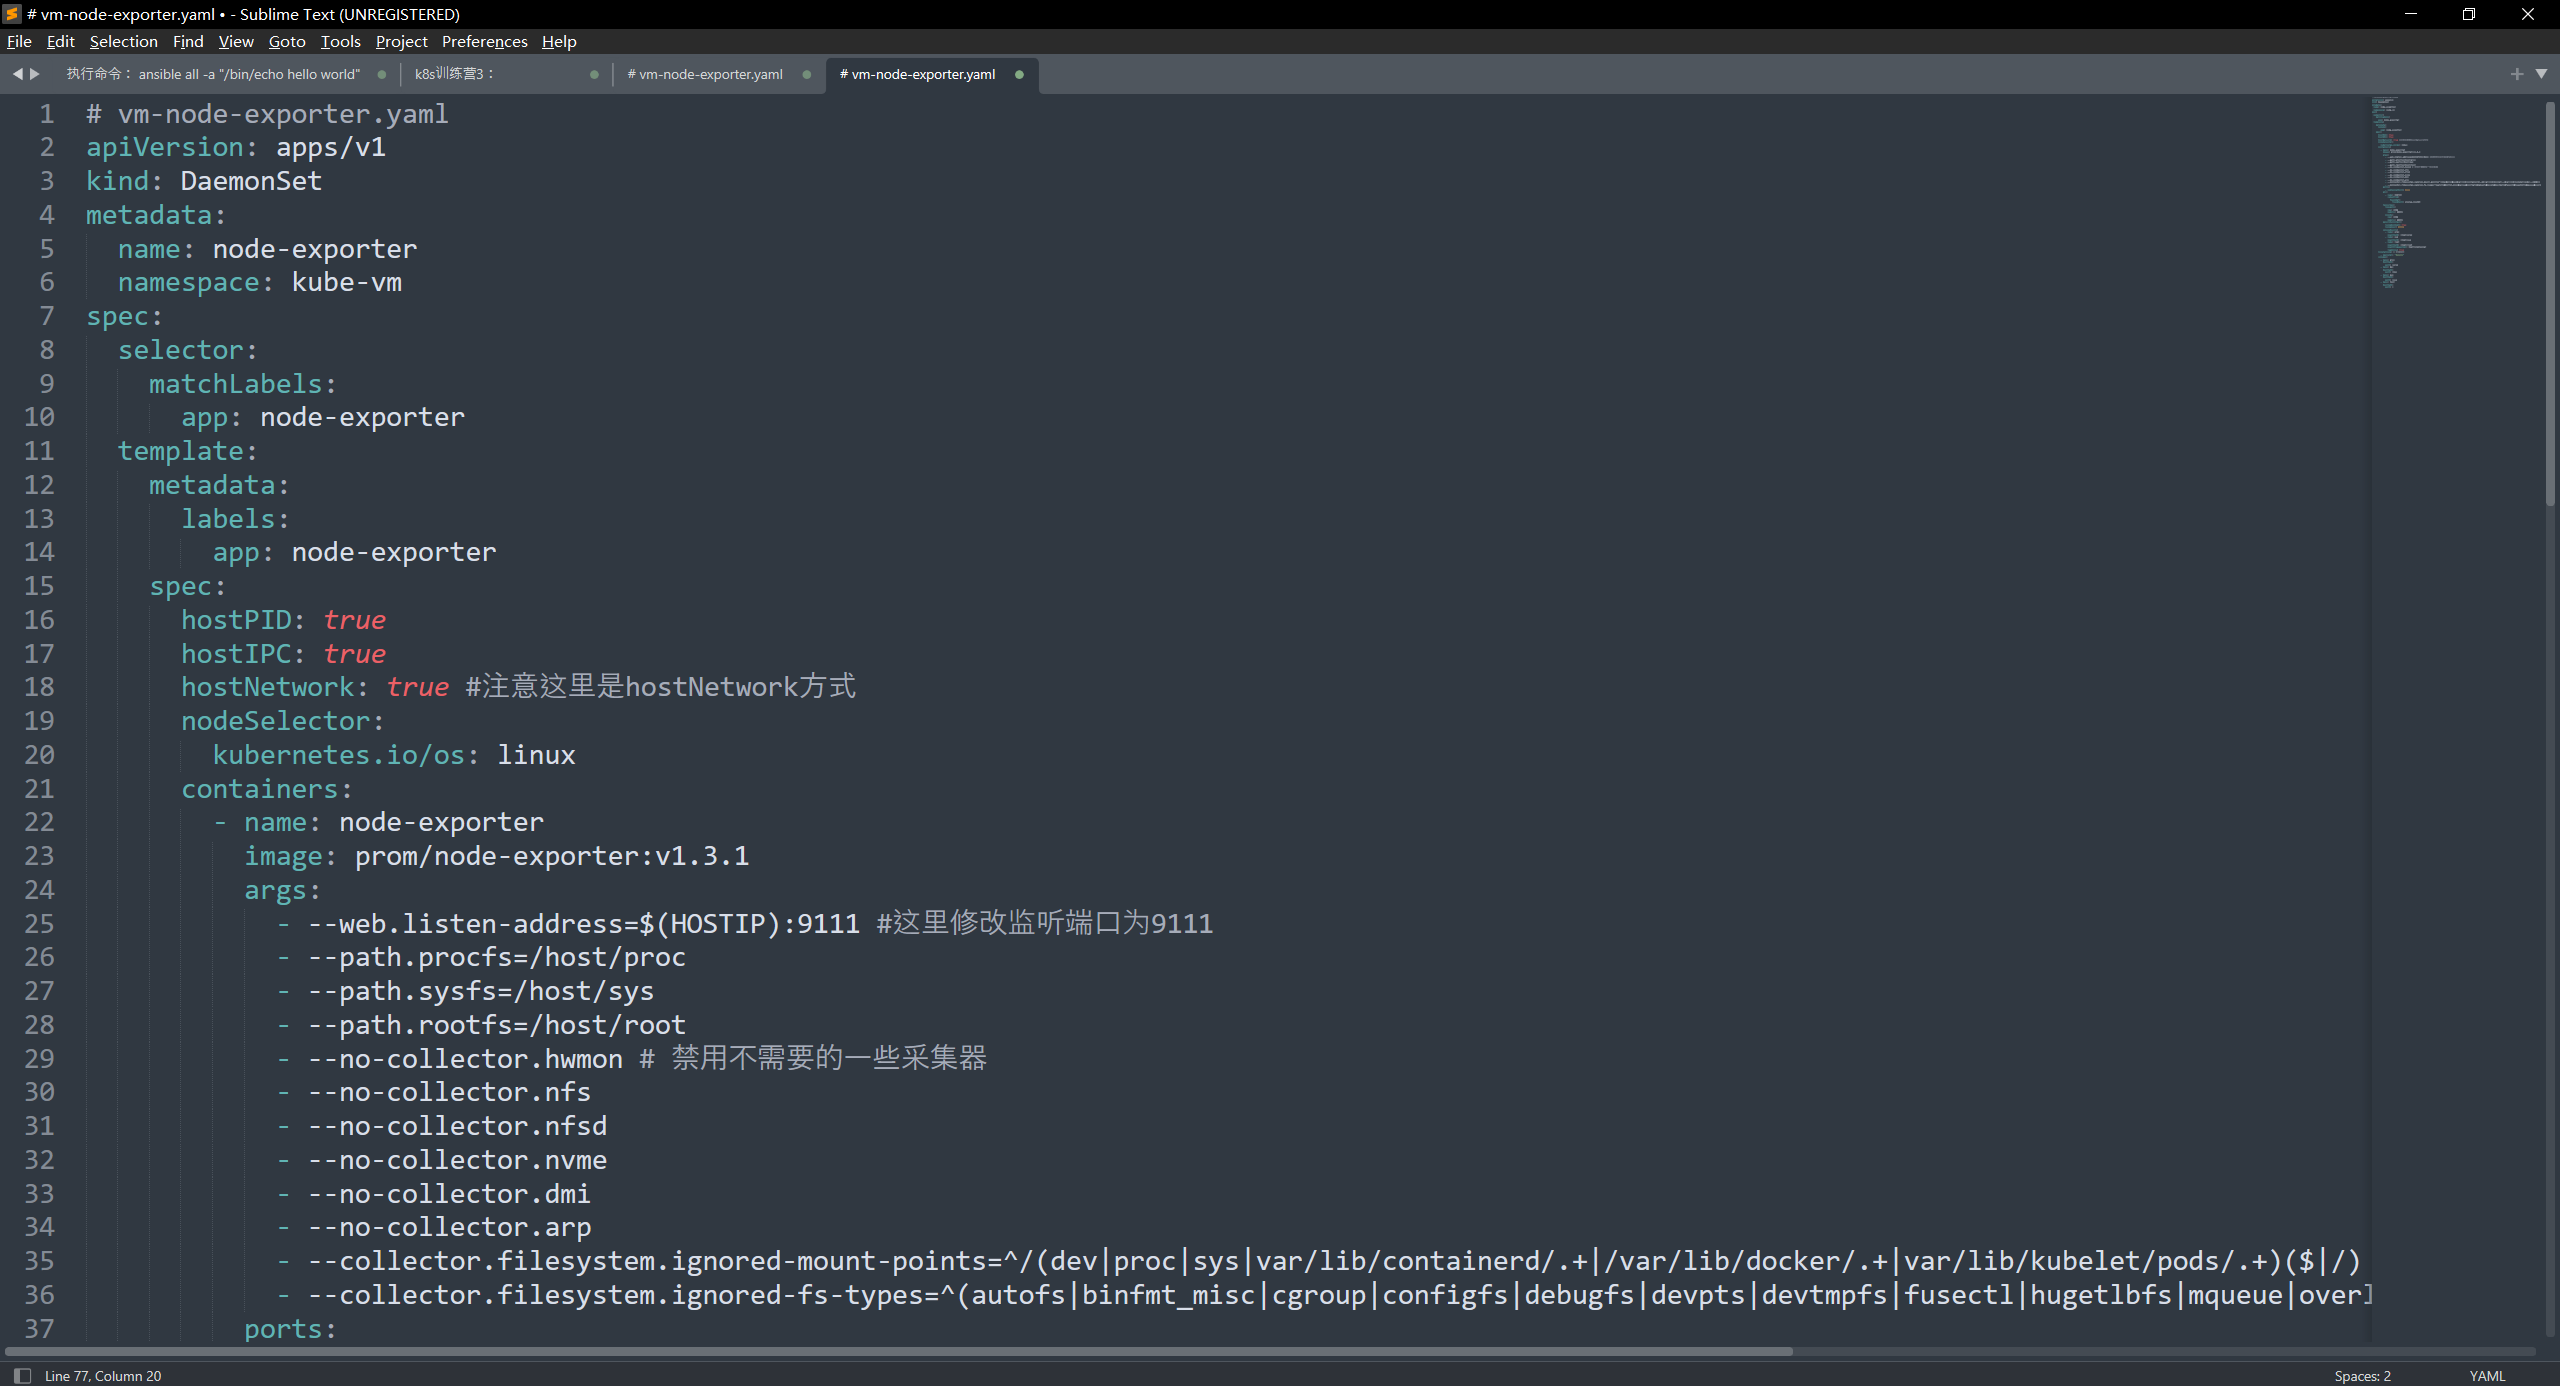Viewport: 2560px width, 1386px height.
Task: Click line number 1 in the gutter
Action: pyautogui.click(x=46, y=114)
